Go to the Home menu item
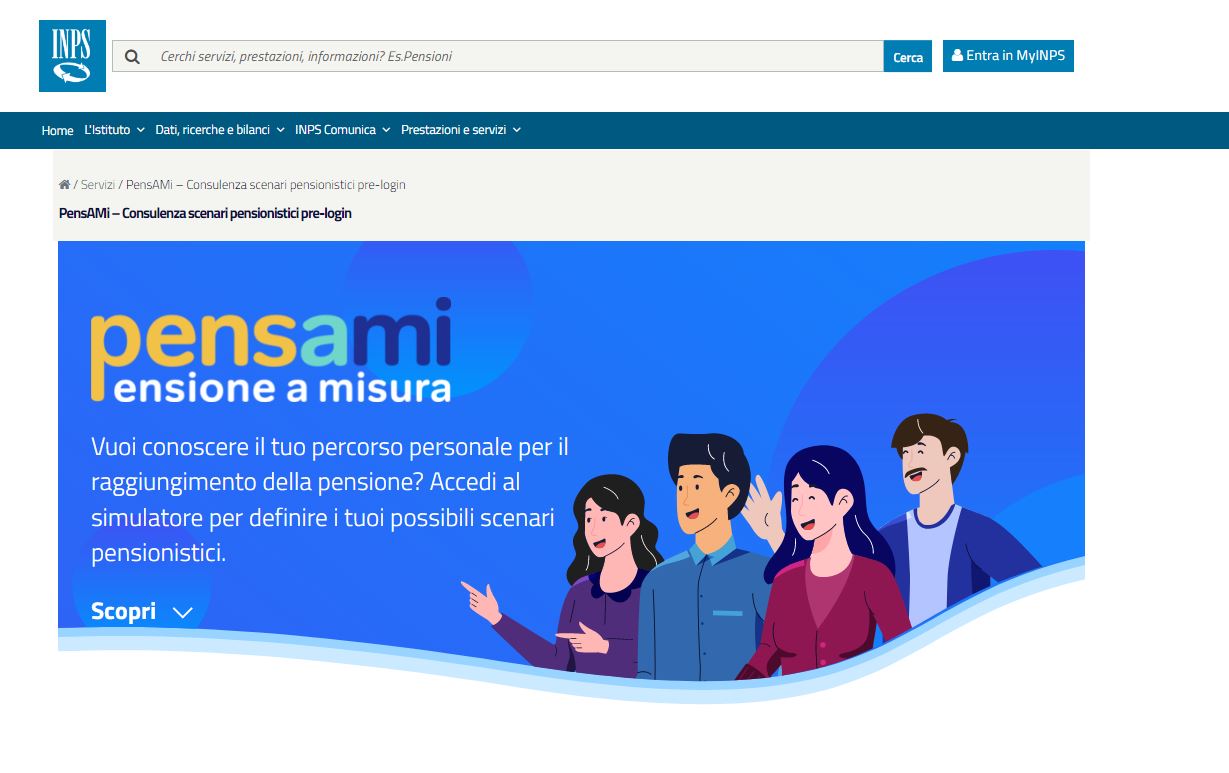This screenshot has width=1229, height=773. (57, 130)
